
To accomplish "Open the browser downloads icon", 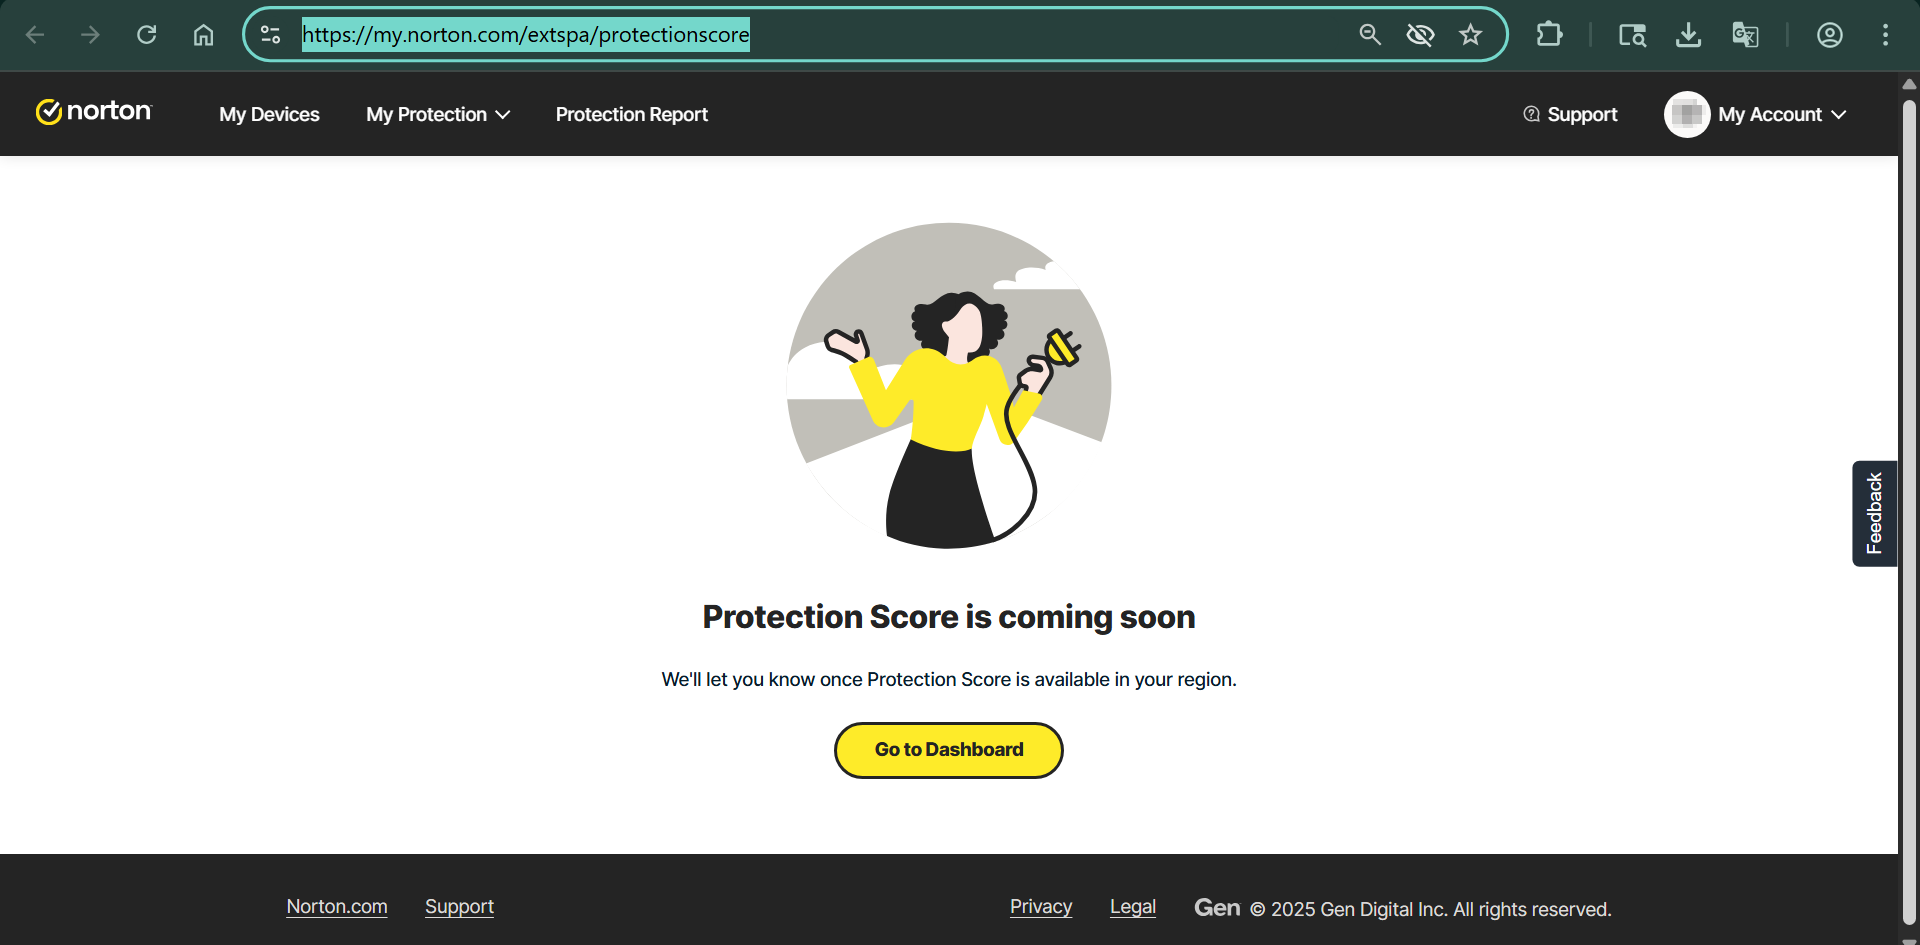I will pos(1688,35).
